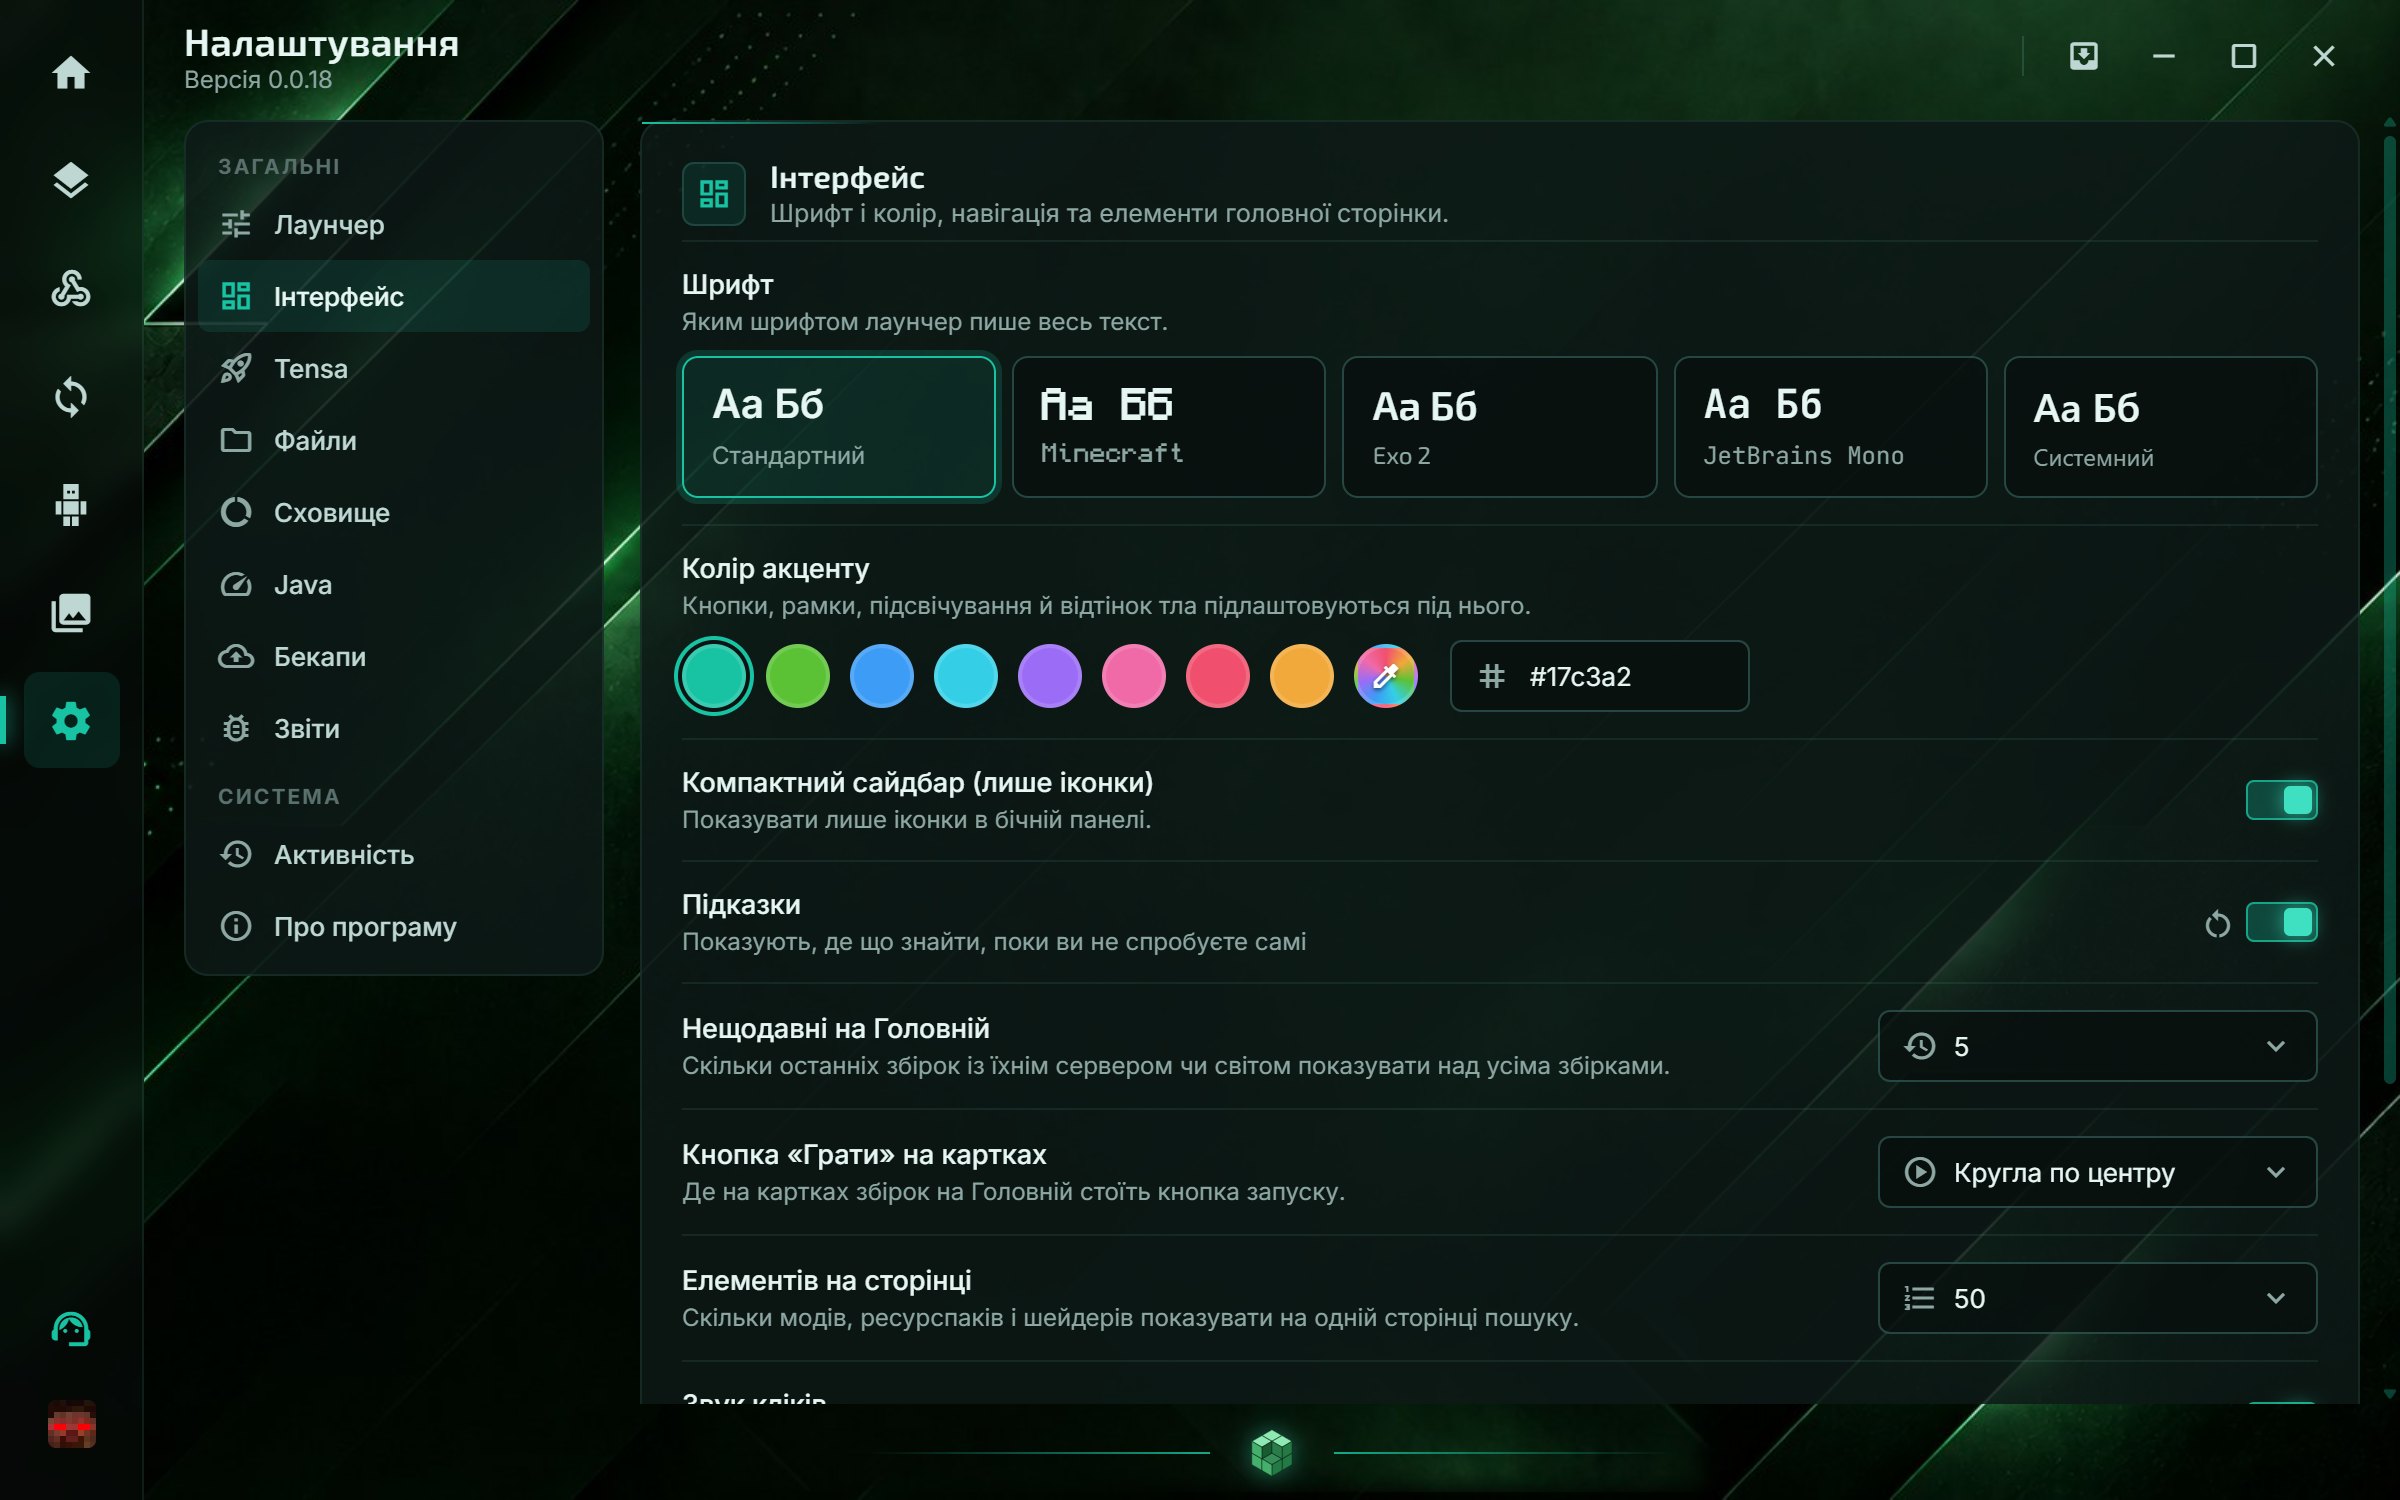Open the support headset icon
Screen dimensions: 2400x1500
71,1330
